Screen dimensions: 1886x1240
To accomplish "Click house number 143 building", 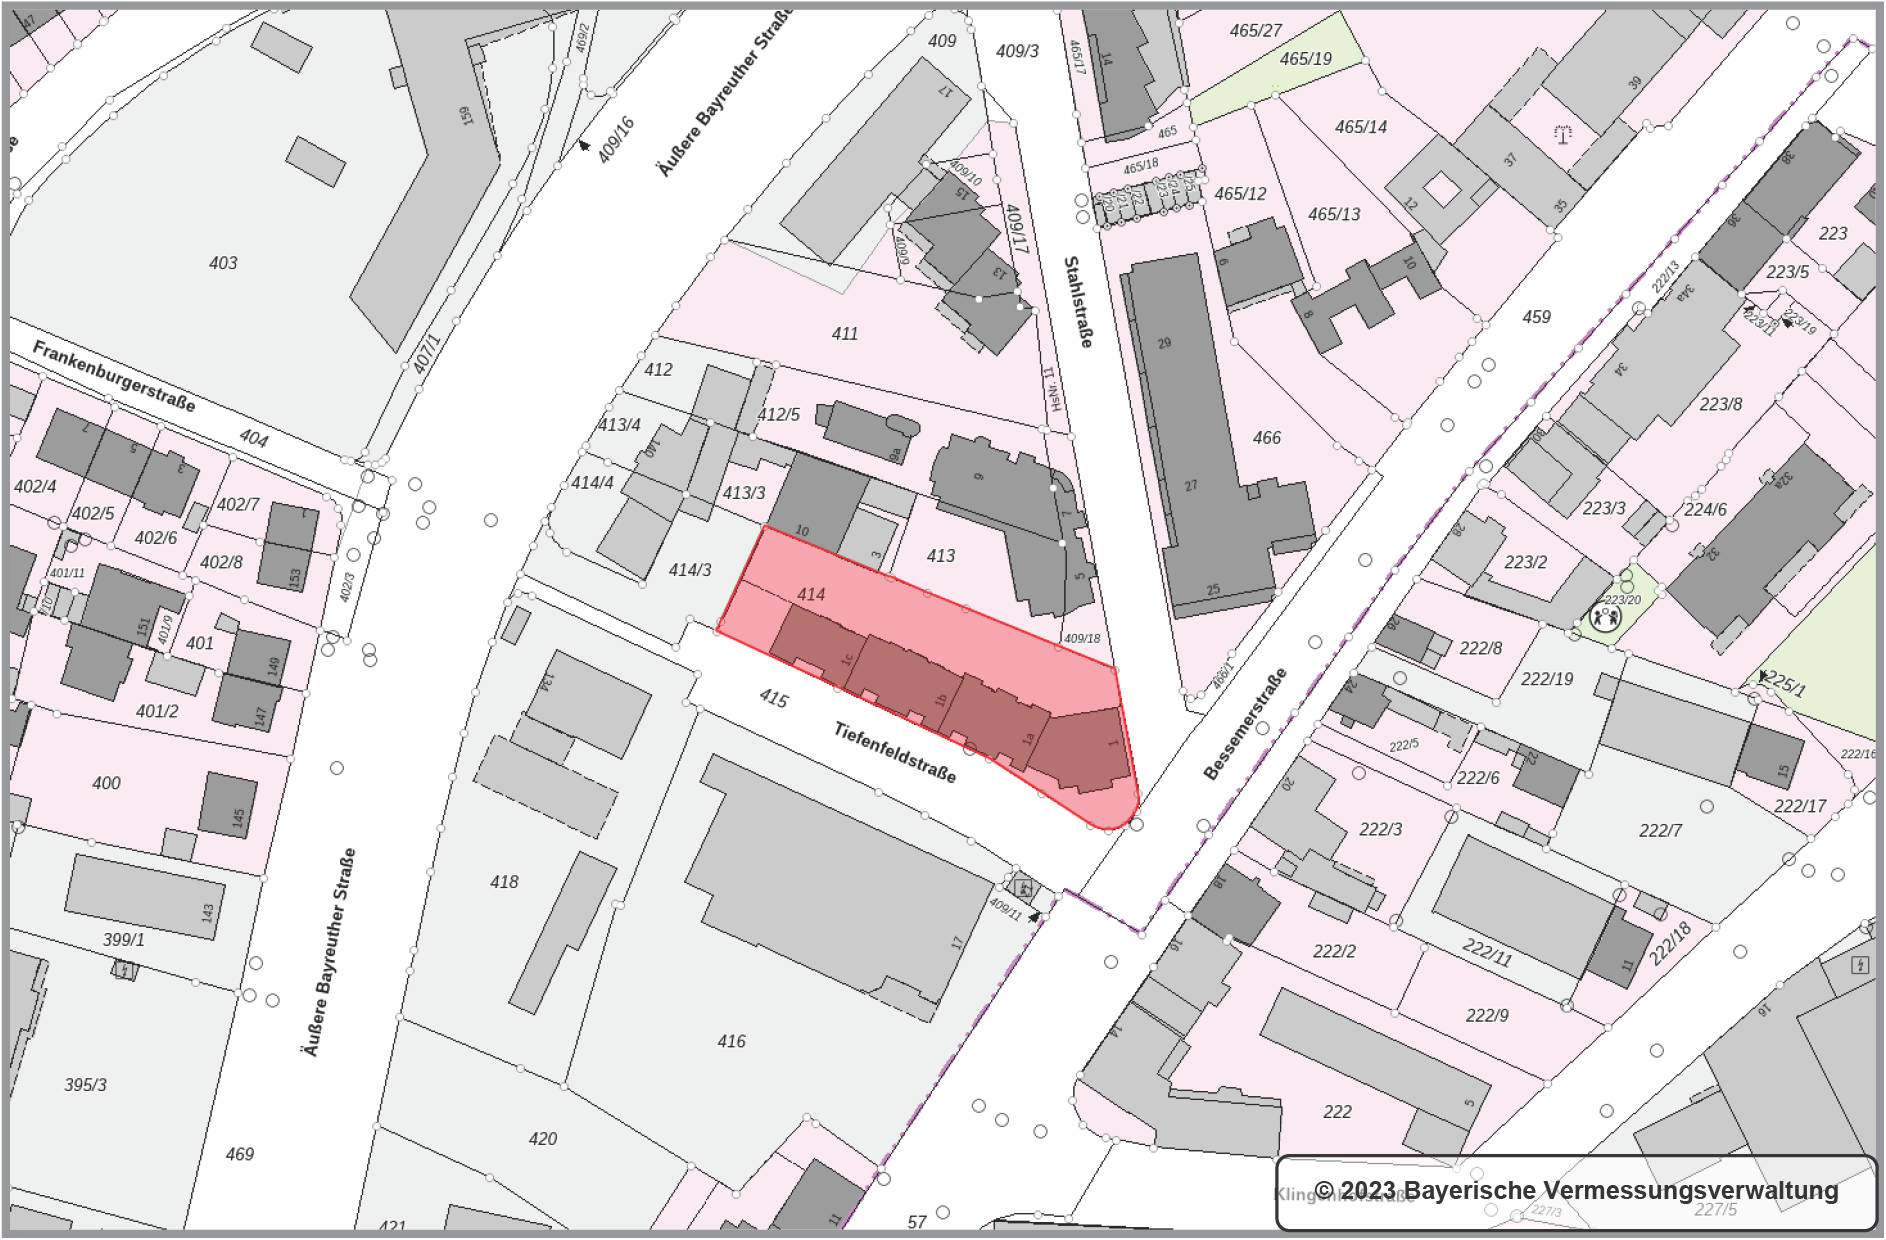I will click(145, 899).
